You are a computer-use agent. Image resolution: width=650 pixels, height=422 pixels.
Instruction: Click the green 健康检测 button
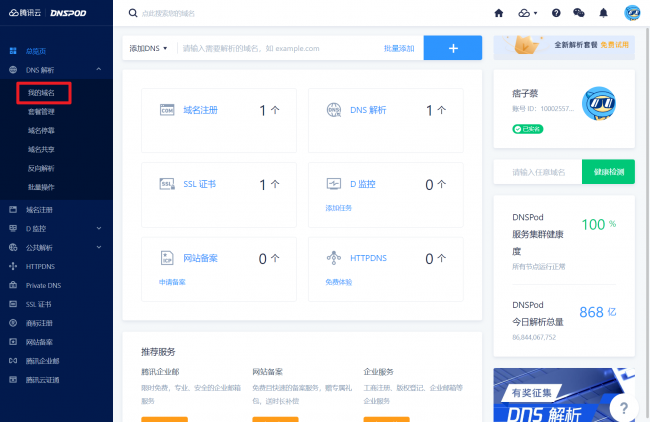[x=608, y=172]
